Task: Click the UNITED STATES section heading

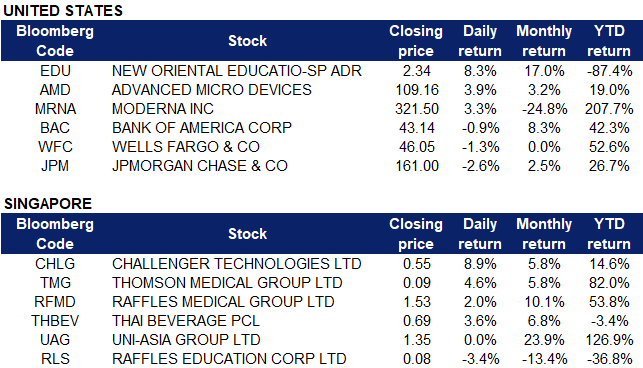Action: (x=63, y=11)
